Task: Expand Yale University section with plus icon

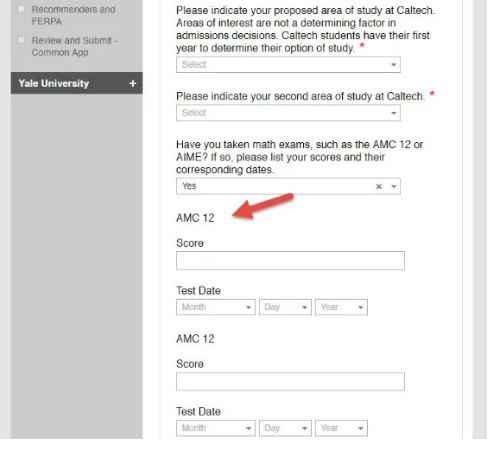Action: click(133, 83)
